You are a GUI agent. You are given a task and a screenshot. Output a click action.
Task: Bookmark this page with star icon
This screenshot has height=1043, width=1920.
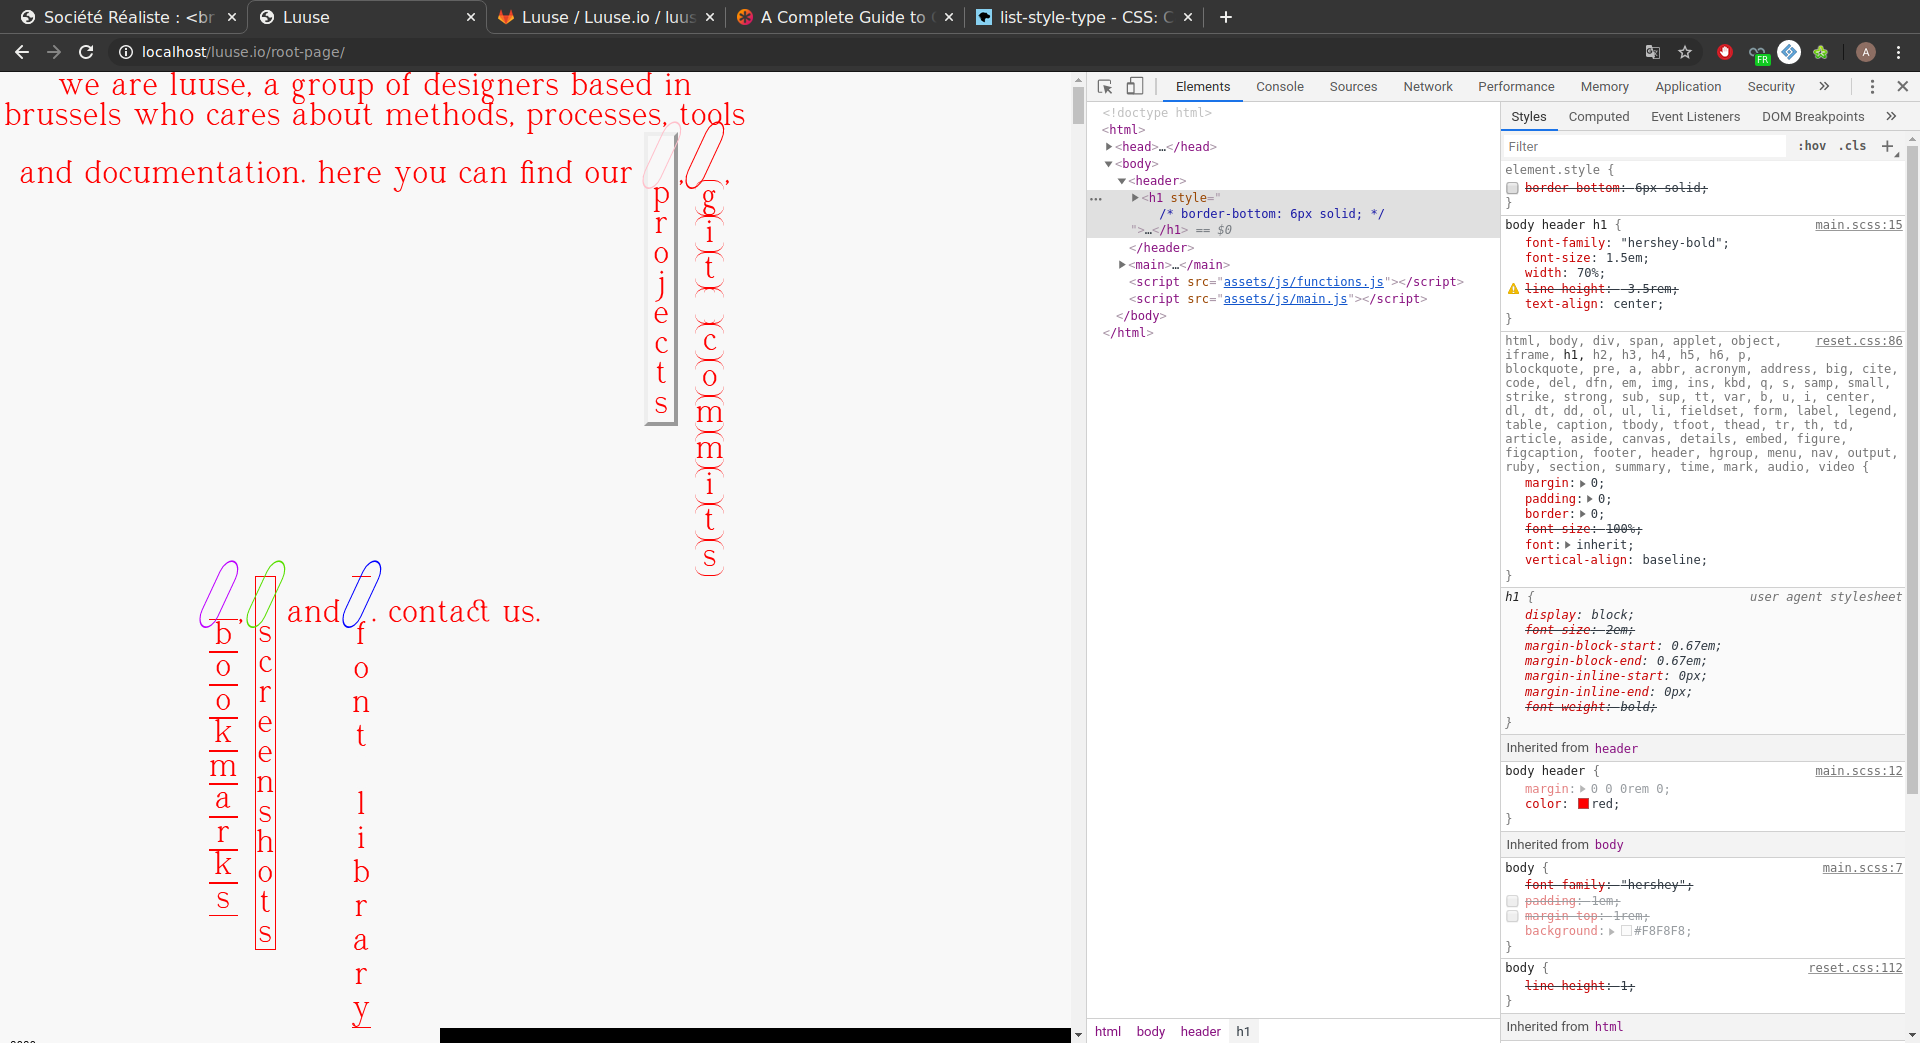1685,52
